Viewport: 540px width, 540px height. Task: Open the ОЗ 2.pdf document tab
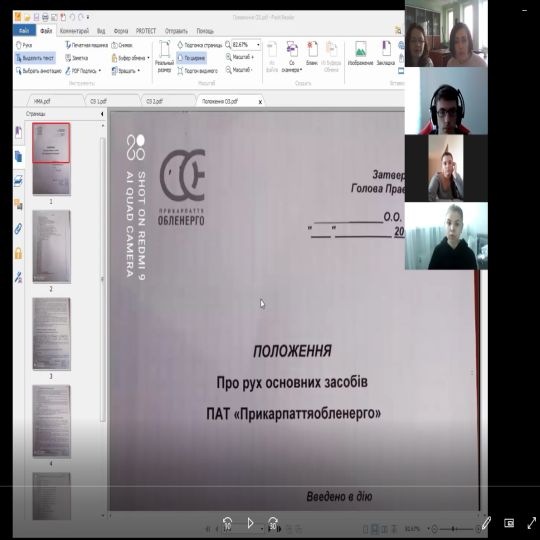[x=168, y=101]
